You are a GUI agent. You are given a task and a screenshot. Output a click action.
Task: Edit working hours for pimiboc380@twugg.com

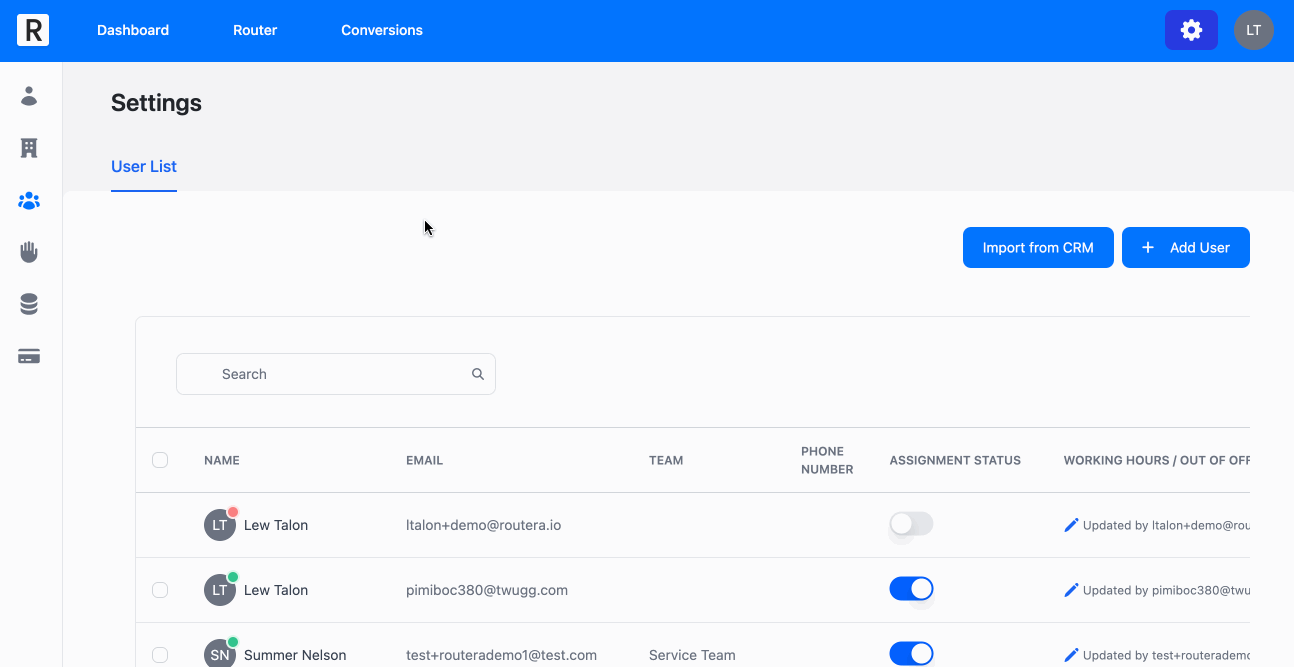tap(1071, 590)
